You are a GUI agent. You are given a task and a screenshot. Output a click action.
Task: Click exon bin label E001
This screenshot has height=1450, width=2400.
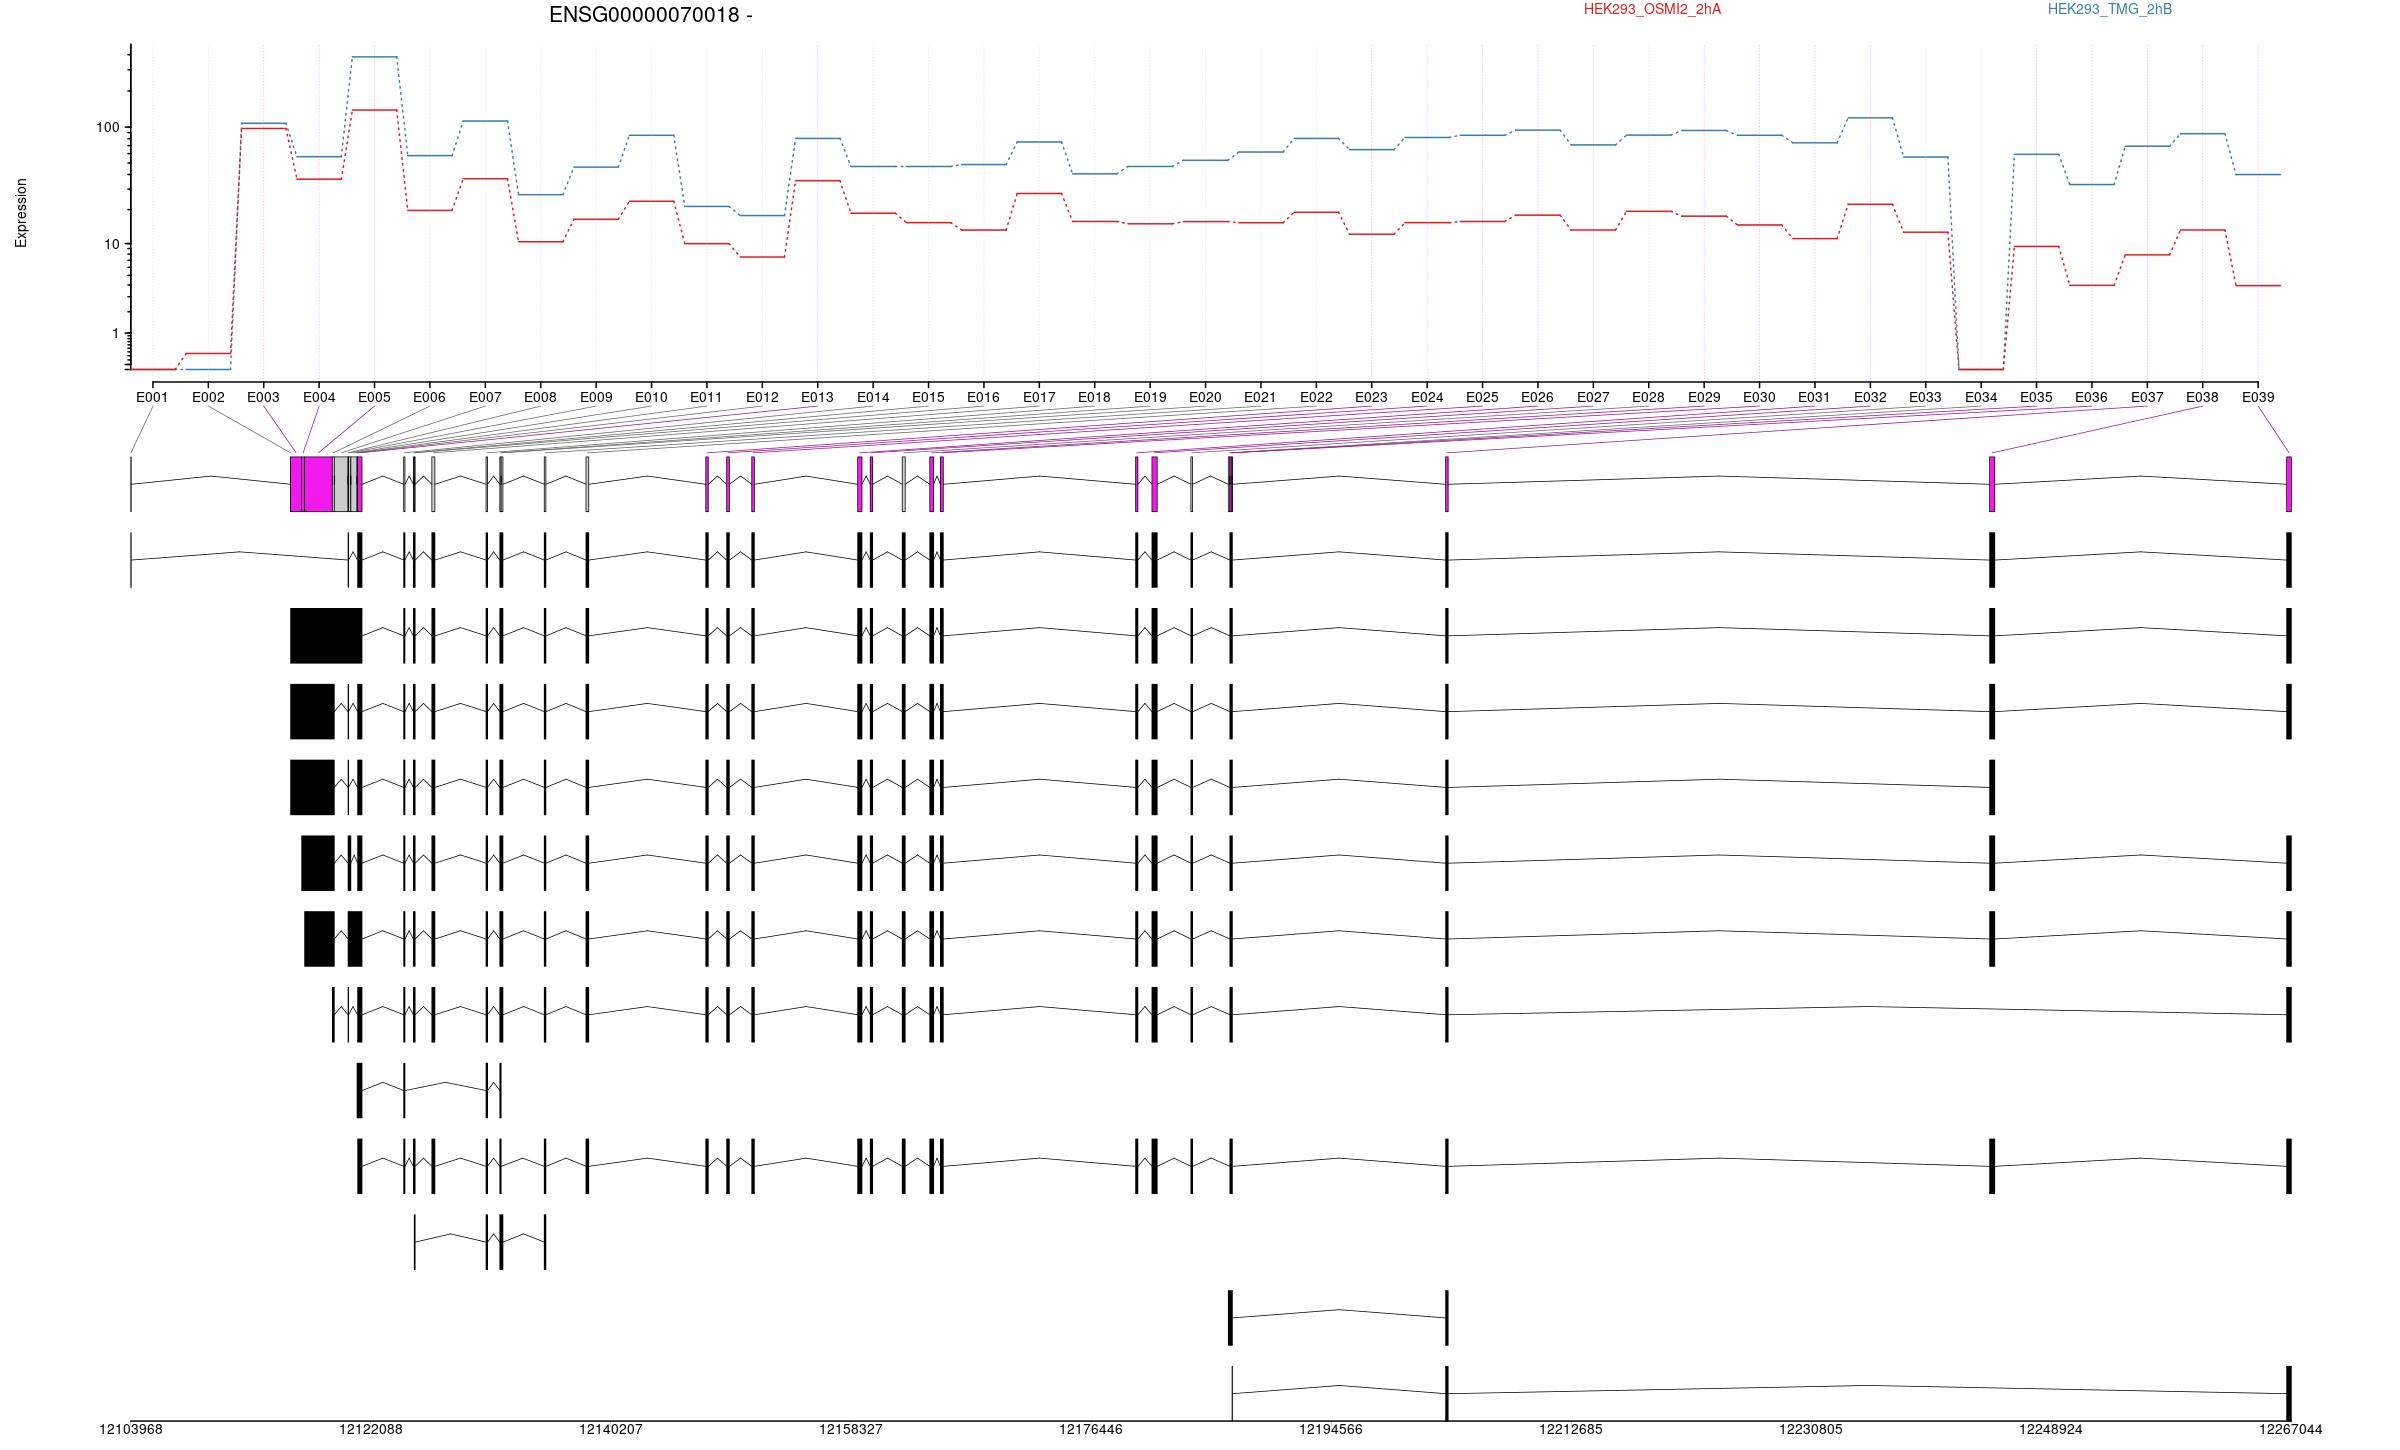(152, 397)
